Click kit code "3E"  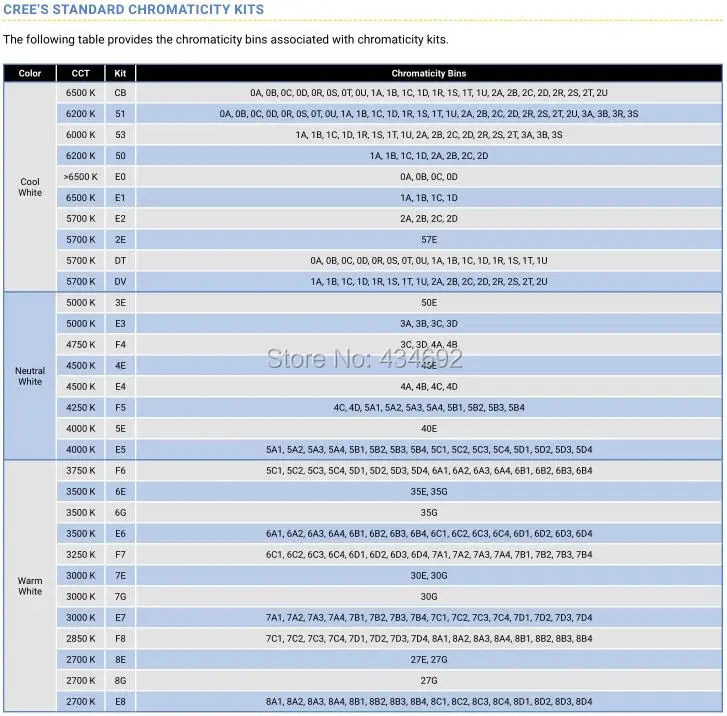point(120,302)
